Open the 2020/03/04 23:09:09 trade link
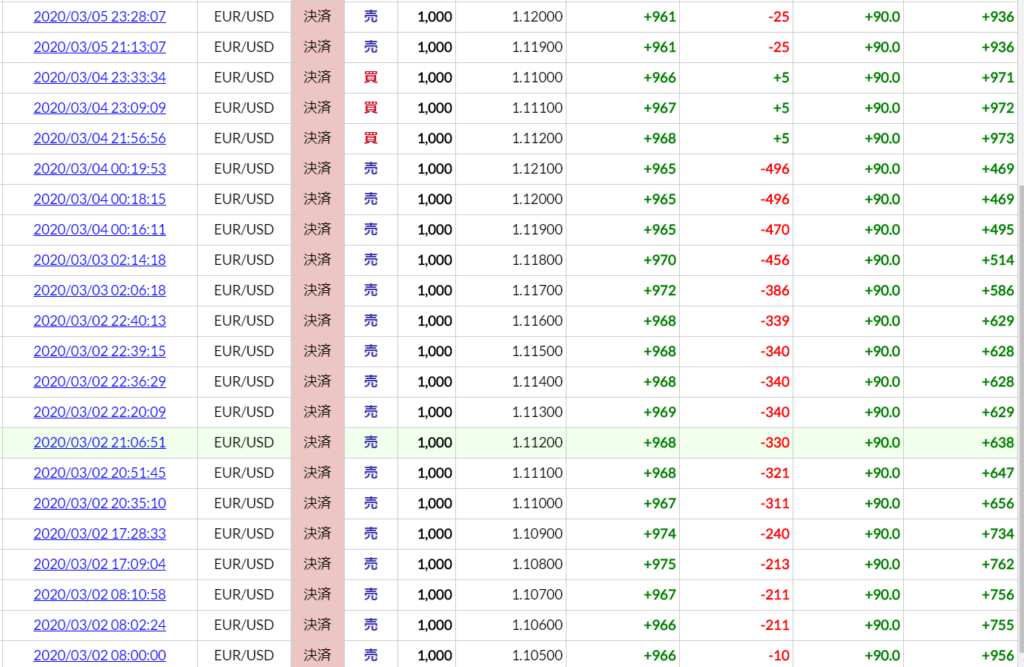Screen dimensions: 1024x667 click(x=99, y=108)
